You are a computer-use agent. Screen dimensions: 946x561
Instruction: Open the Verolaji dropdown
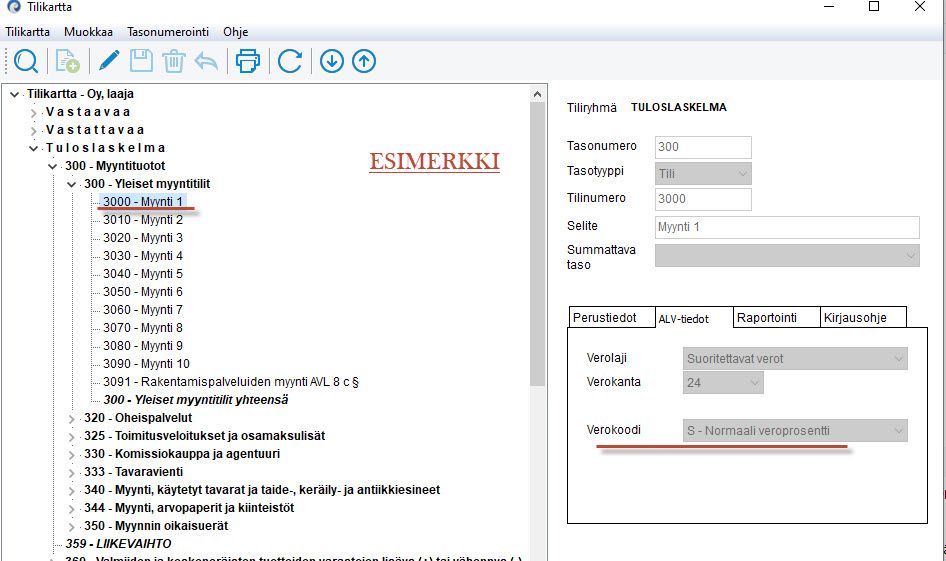pos(795,358)
